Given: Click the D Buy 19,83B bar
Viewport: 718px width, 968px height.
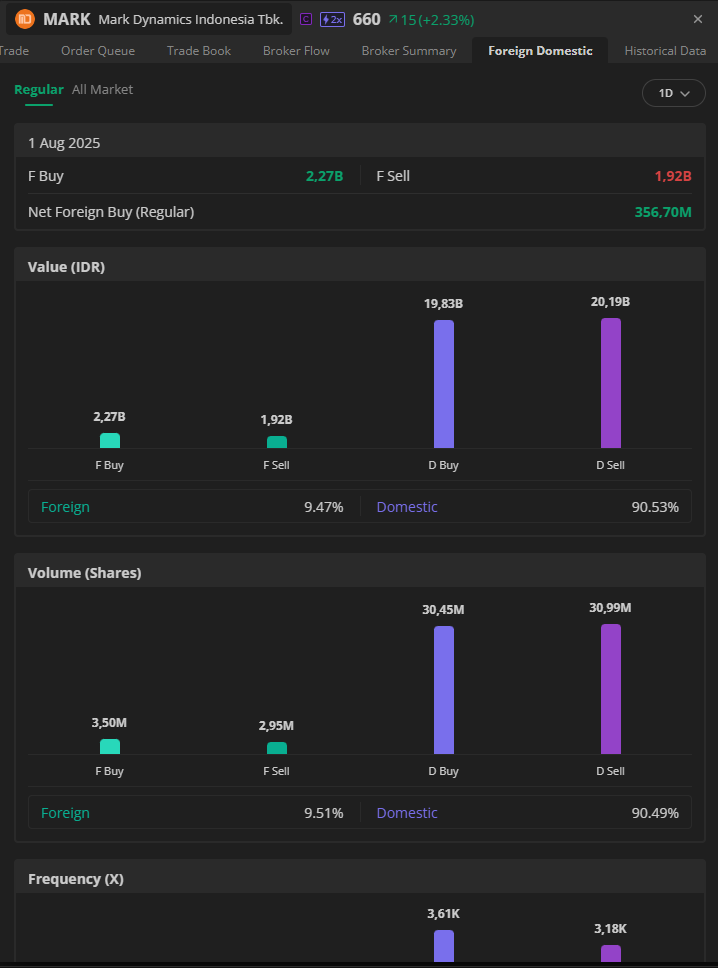Looking at the screenshot, I should (x=444, y=384).
